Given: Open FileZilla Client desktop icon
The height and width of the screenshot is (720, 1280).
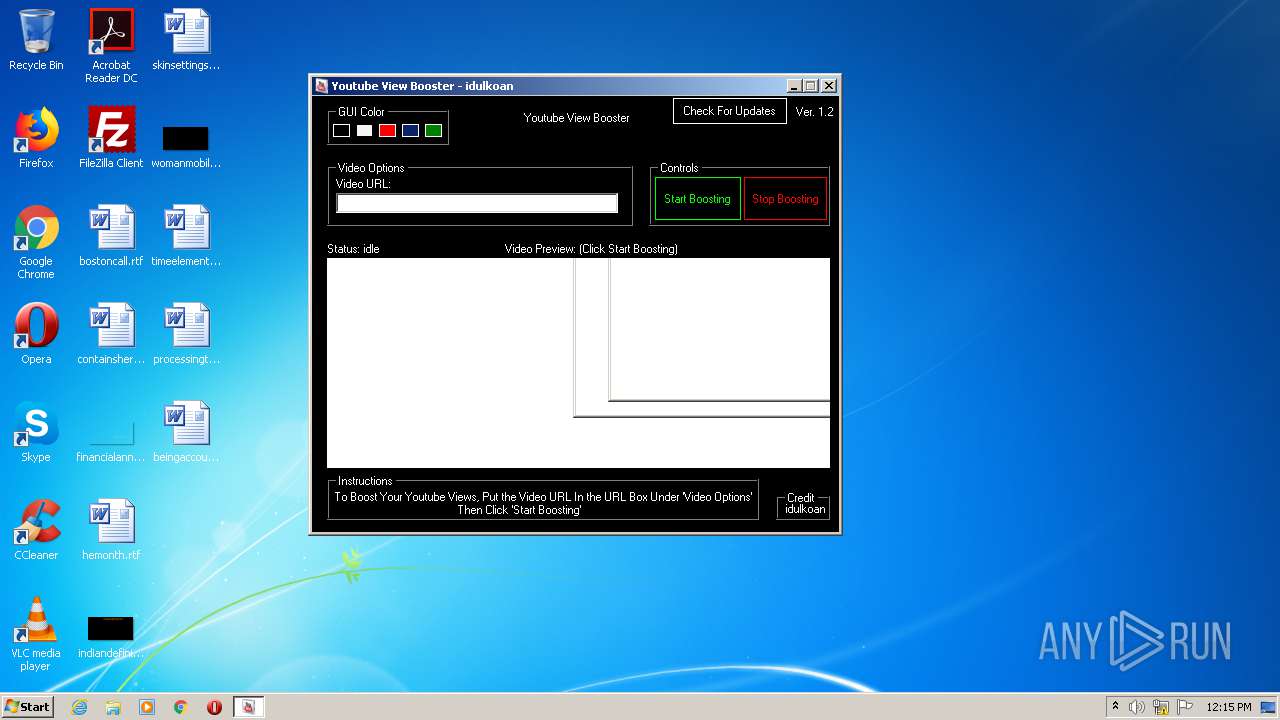Looking at the screenshot, I should [x=111, y=139].
